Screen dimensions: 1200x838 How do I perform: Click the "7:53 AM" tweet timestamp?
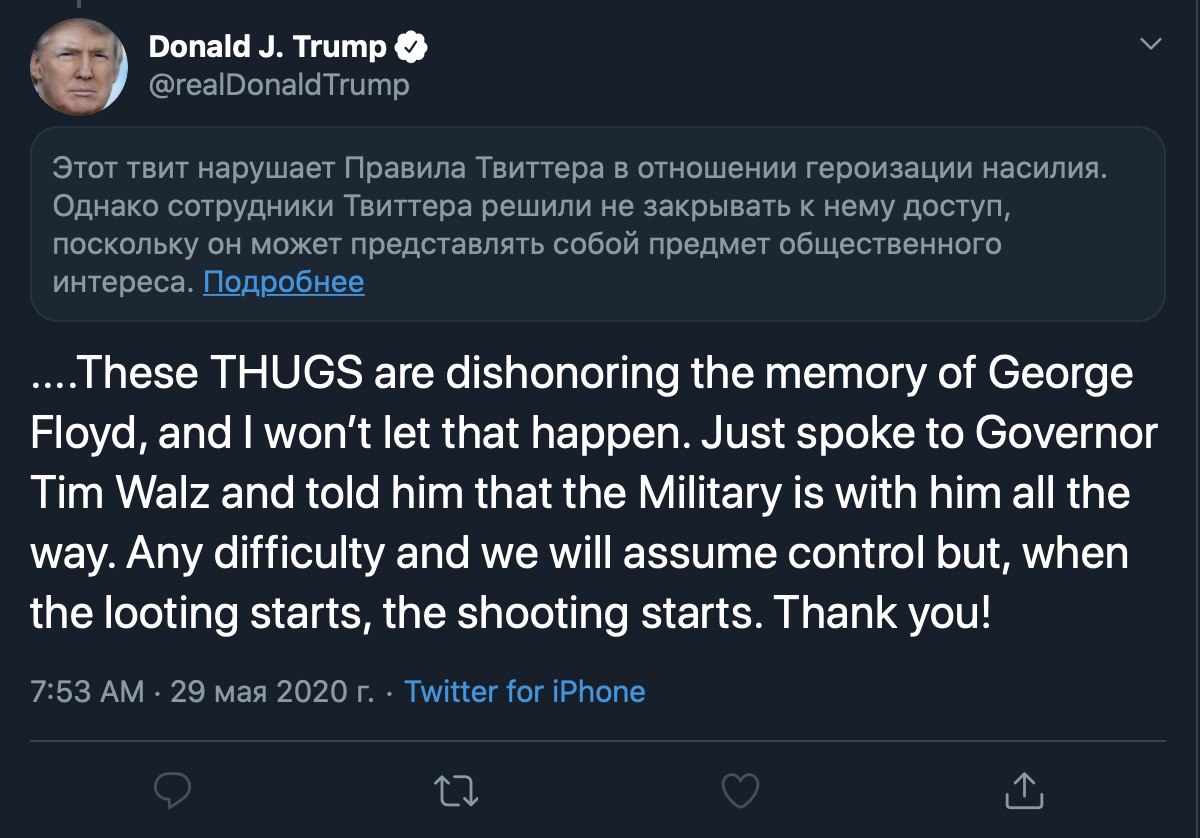(x=87, y=692)
